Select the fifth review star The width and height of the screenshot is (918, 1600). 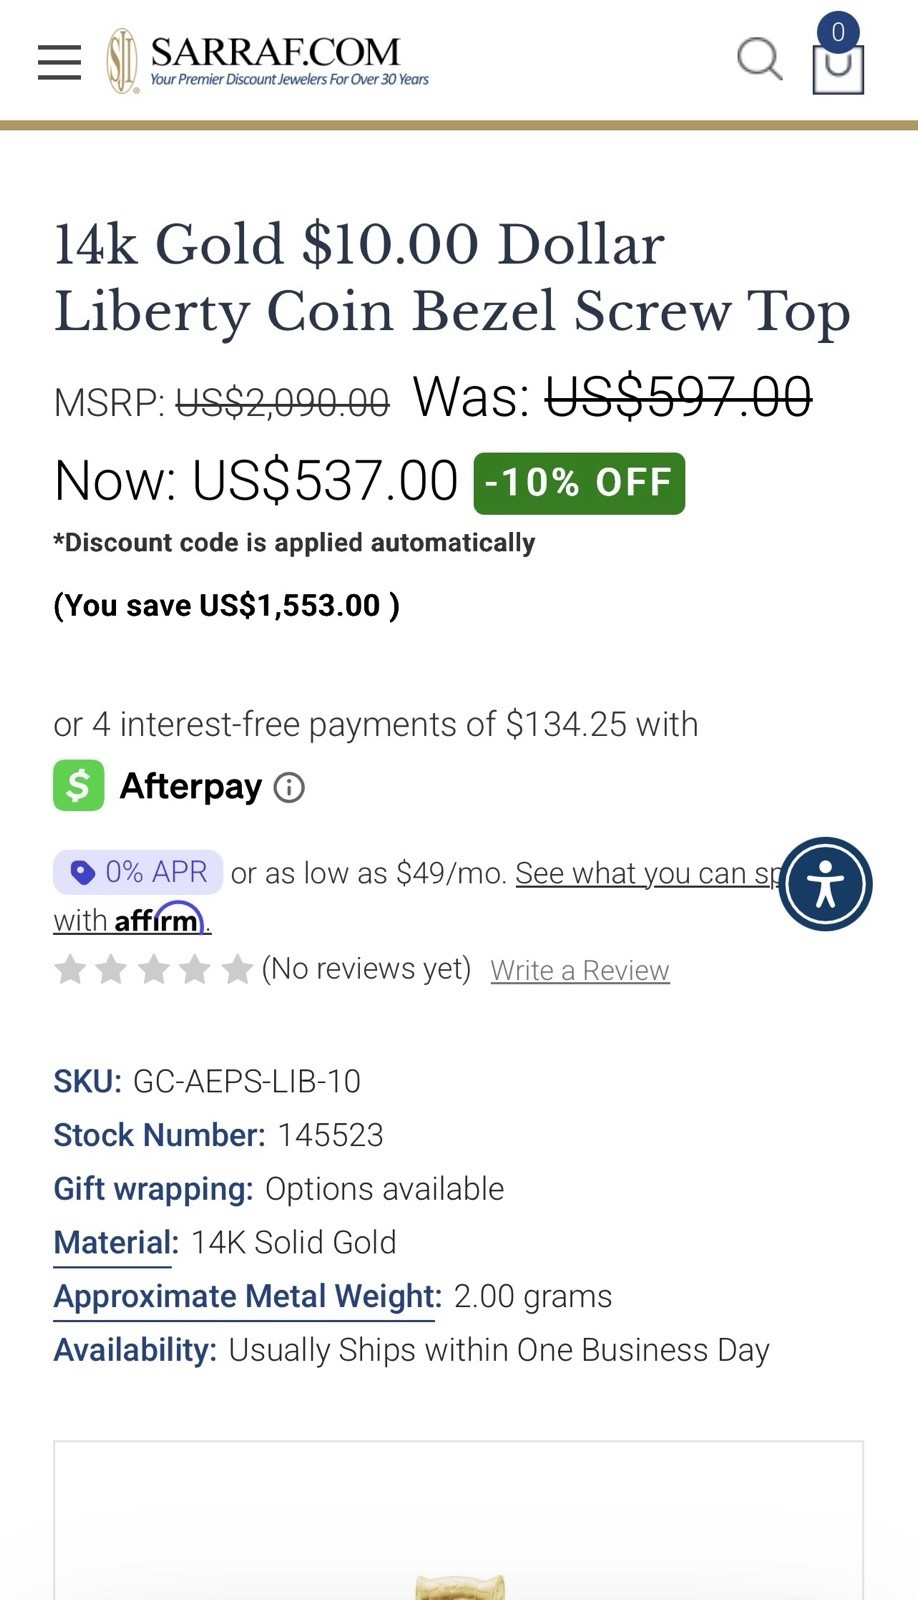coord(237,969)
